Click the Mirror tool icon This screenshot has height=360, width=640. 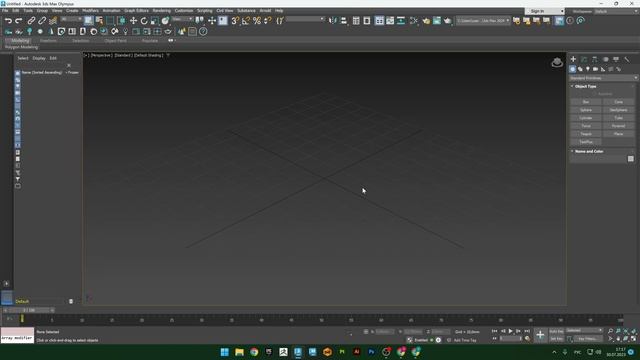pyautogui.click(x=333, y=20)
